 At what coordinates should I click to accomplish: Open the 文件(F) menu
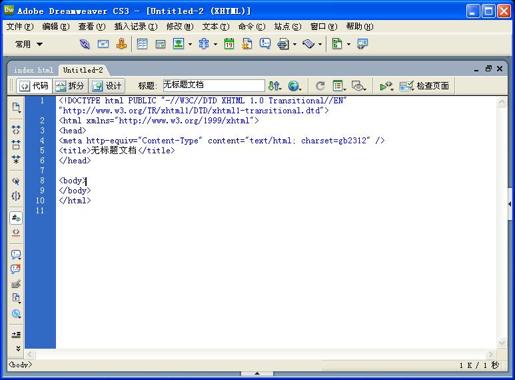click(x=20, y=26)
